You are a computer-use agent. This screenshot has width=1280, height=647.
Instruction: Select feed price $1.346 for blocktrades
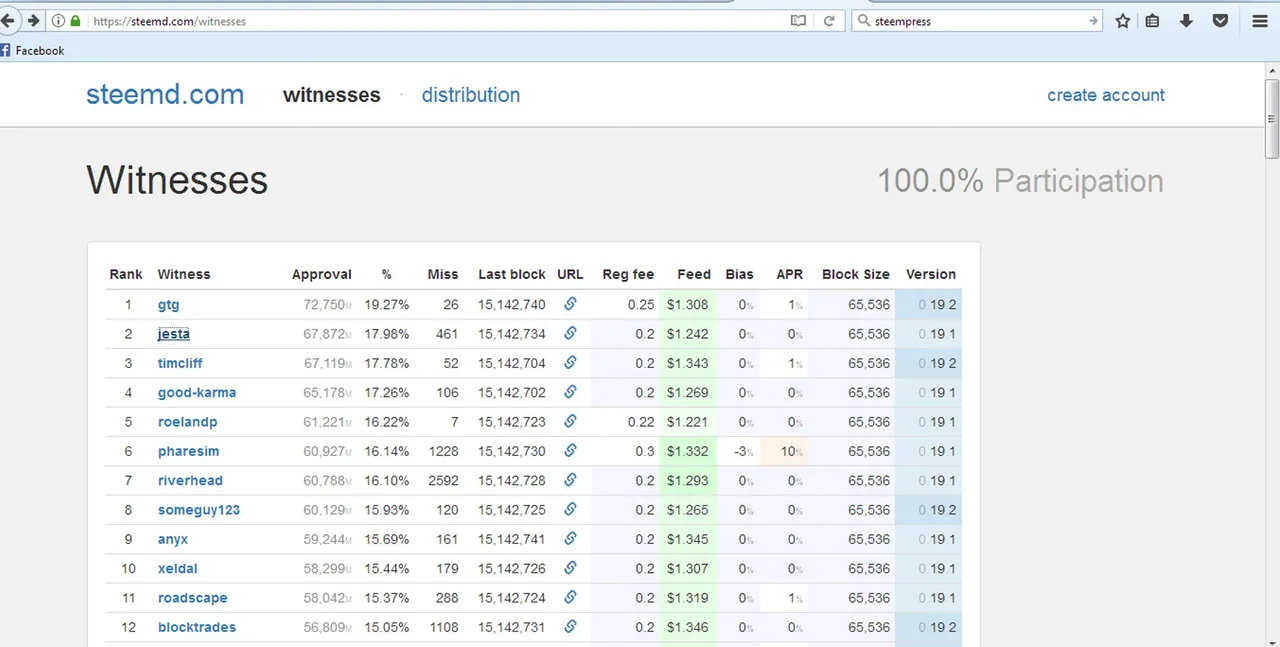pyautogui.click(x=688, y=627)
